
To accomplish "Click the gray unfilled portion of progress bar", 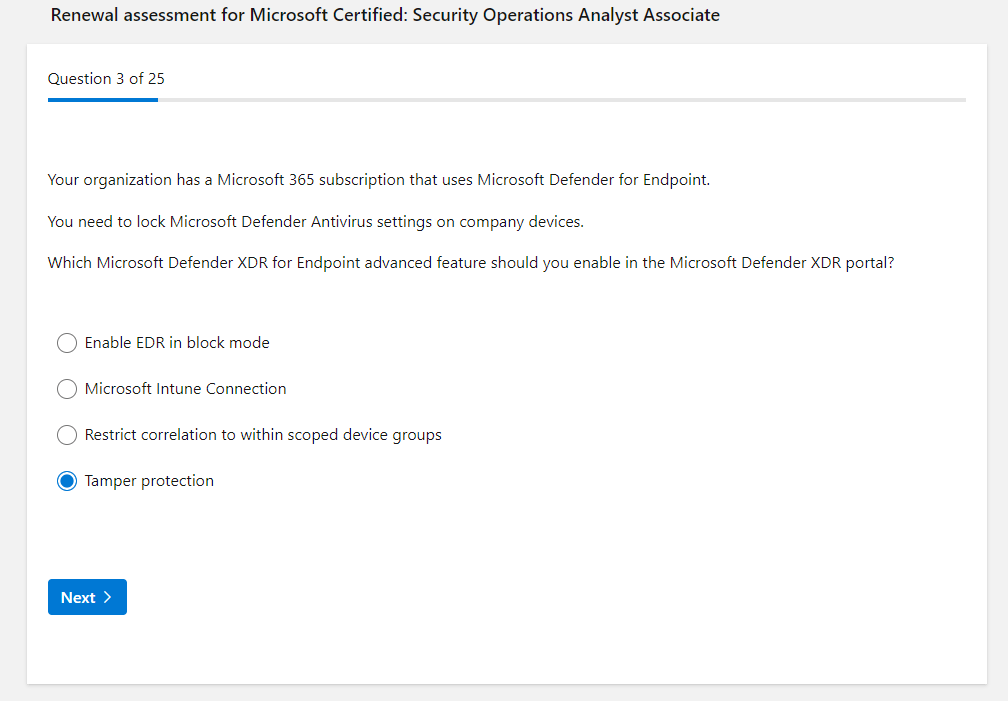I will [560, 100].
